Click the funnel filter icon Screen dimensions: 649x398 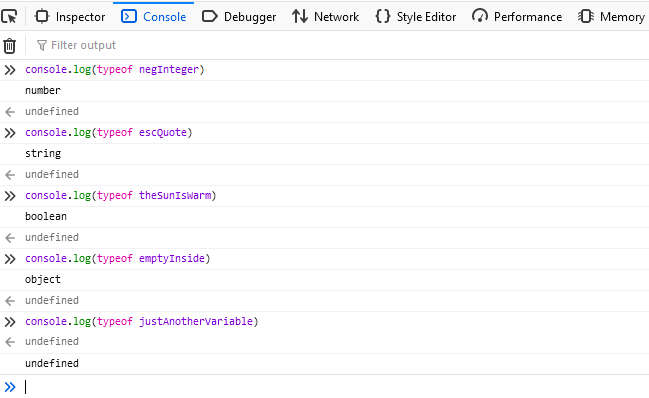click(41, 46)
